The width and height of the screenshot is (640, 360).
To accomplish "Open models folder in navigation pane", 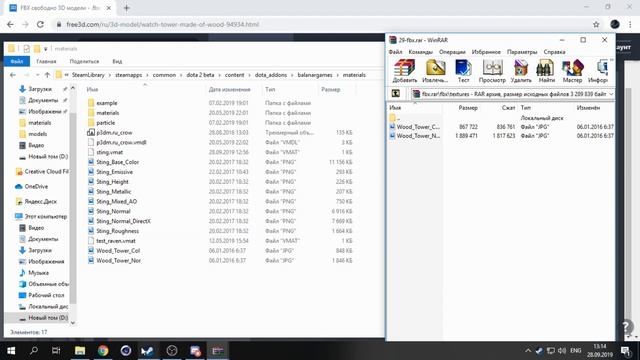I will pyautogui.click(x=38, y=134).
